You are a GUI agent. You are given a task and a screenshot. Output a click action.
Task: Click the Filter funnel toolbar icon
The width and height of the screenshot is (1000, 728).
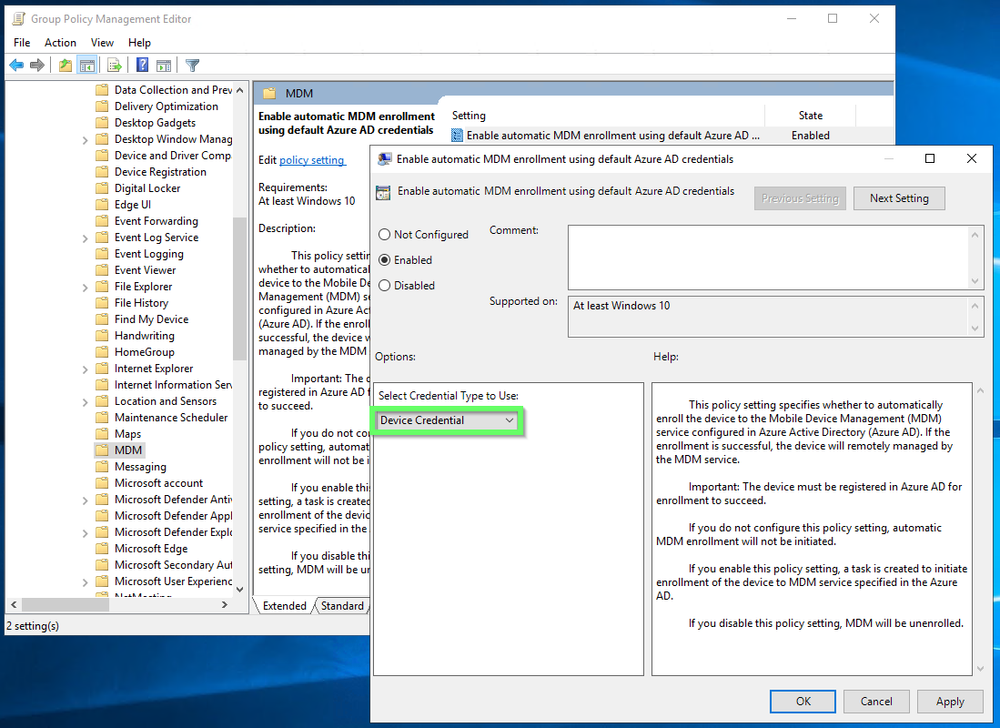192,65
